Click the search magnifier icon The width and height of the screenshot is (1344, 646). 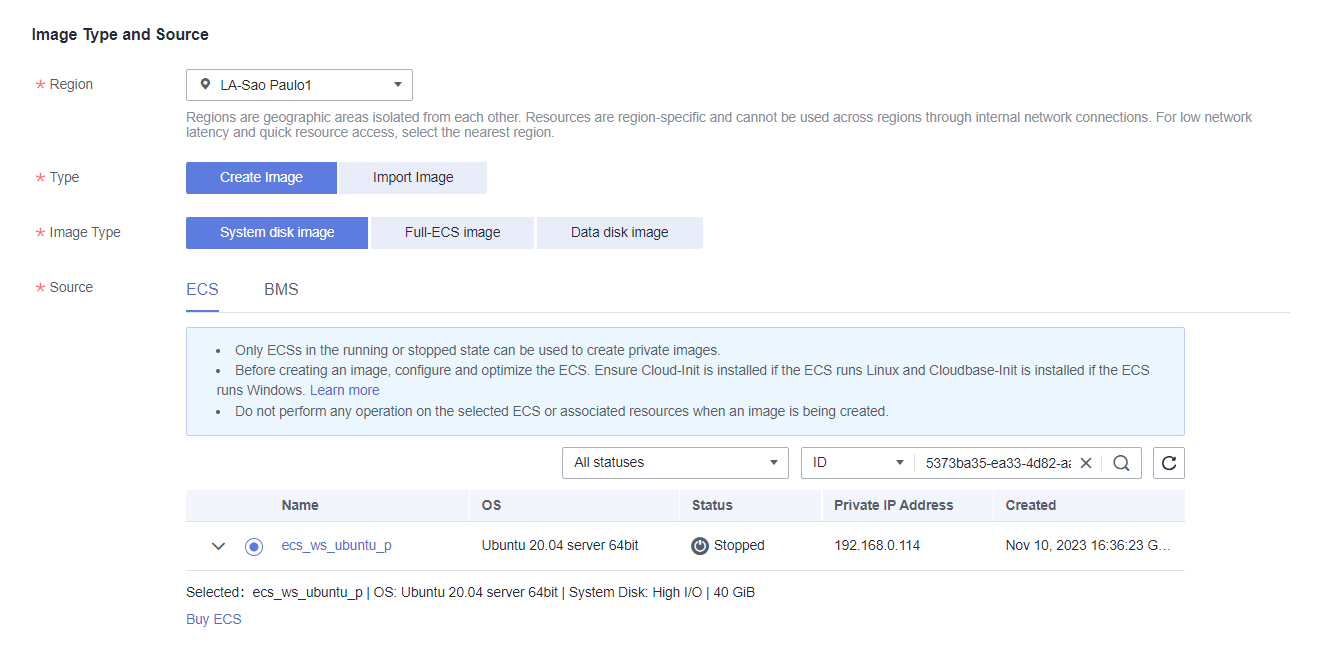1121,463
